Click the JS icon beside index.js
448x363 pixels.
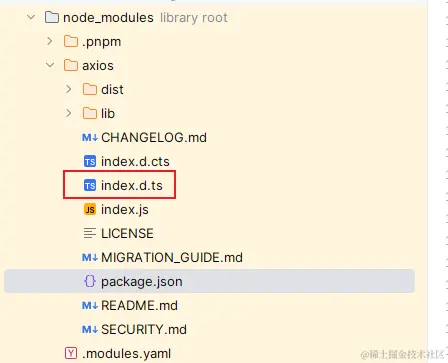(x=90, y=209)
